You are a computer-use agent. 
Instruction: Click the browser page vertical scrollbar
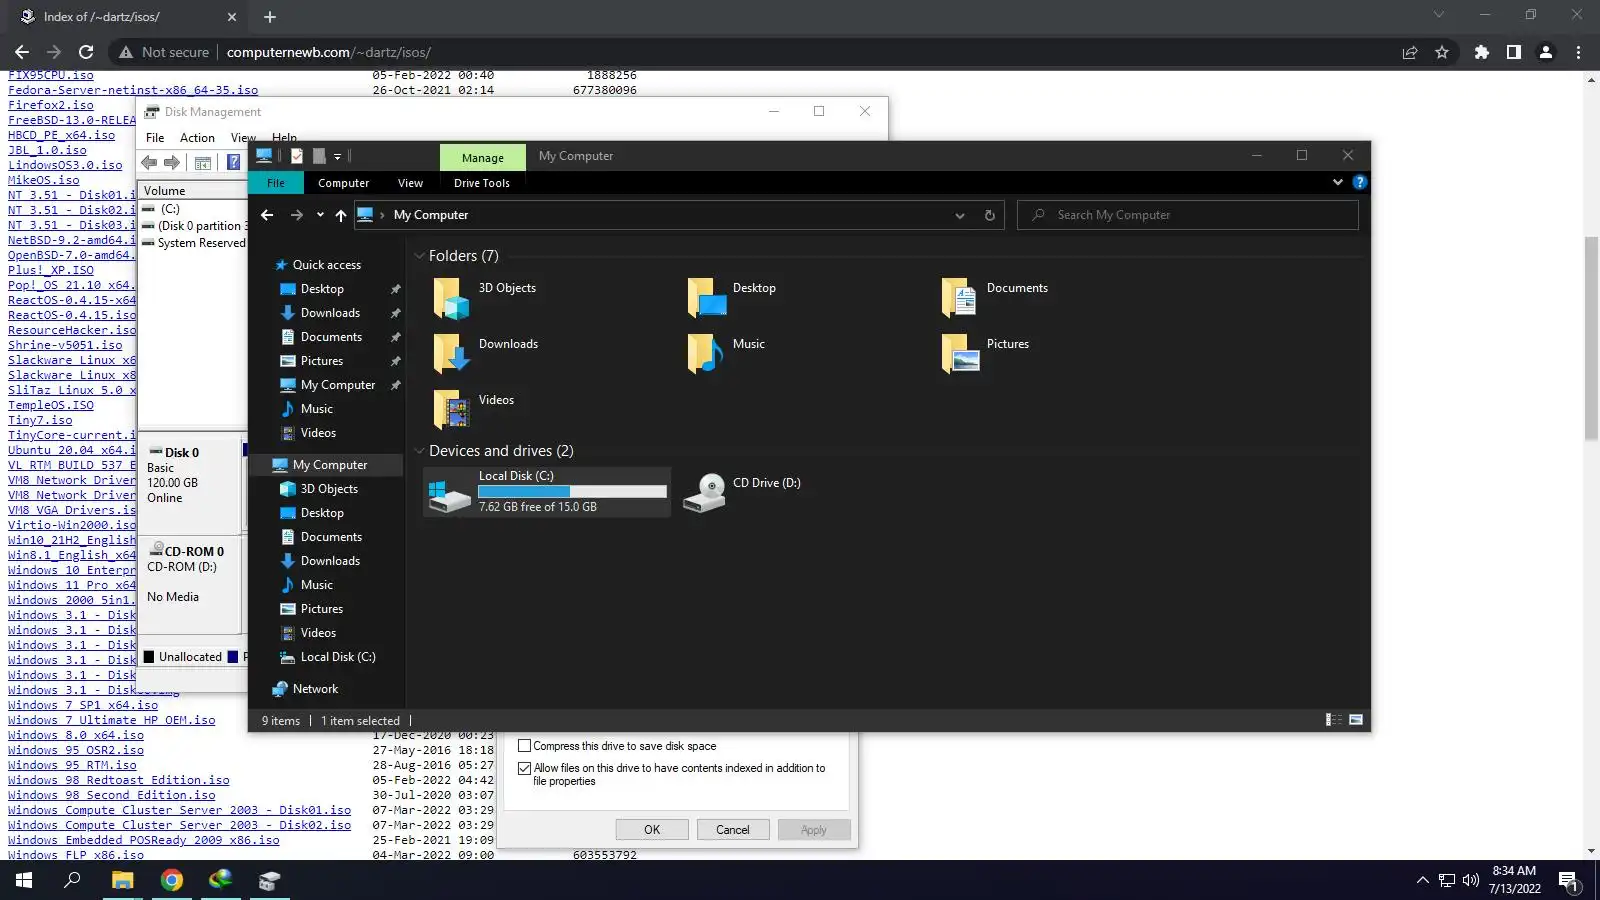click(x=1591, y=340)
